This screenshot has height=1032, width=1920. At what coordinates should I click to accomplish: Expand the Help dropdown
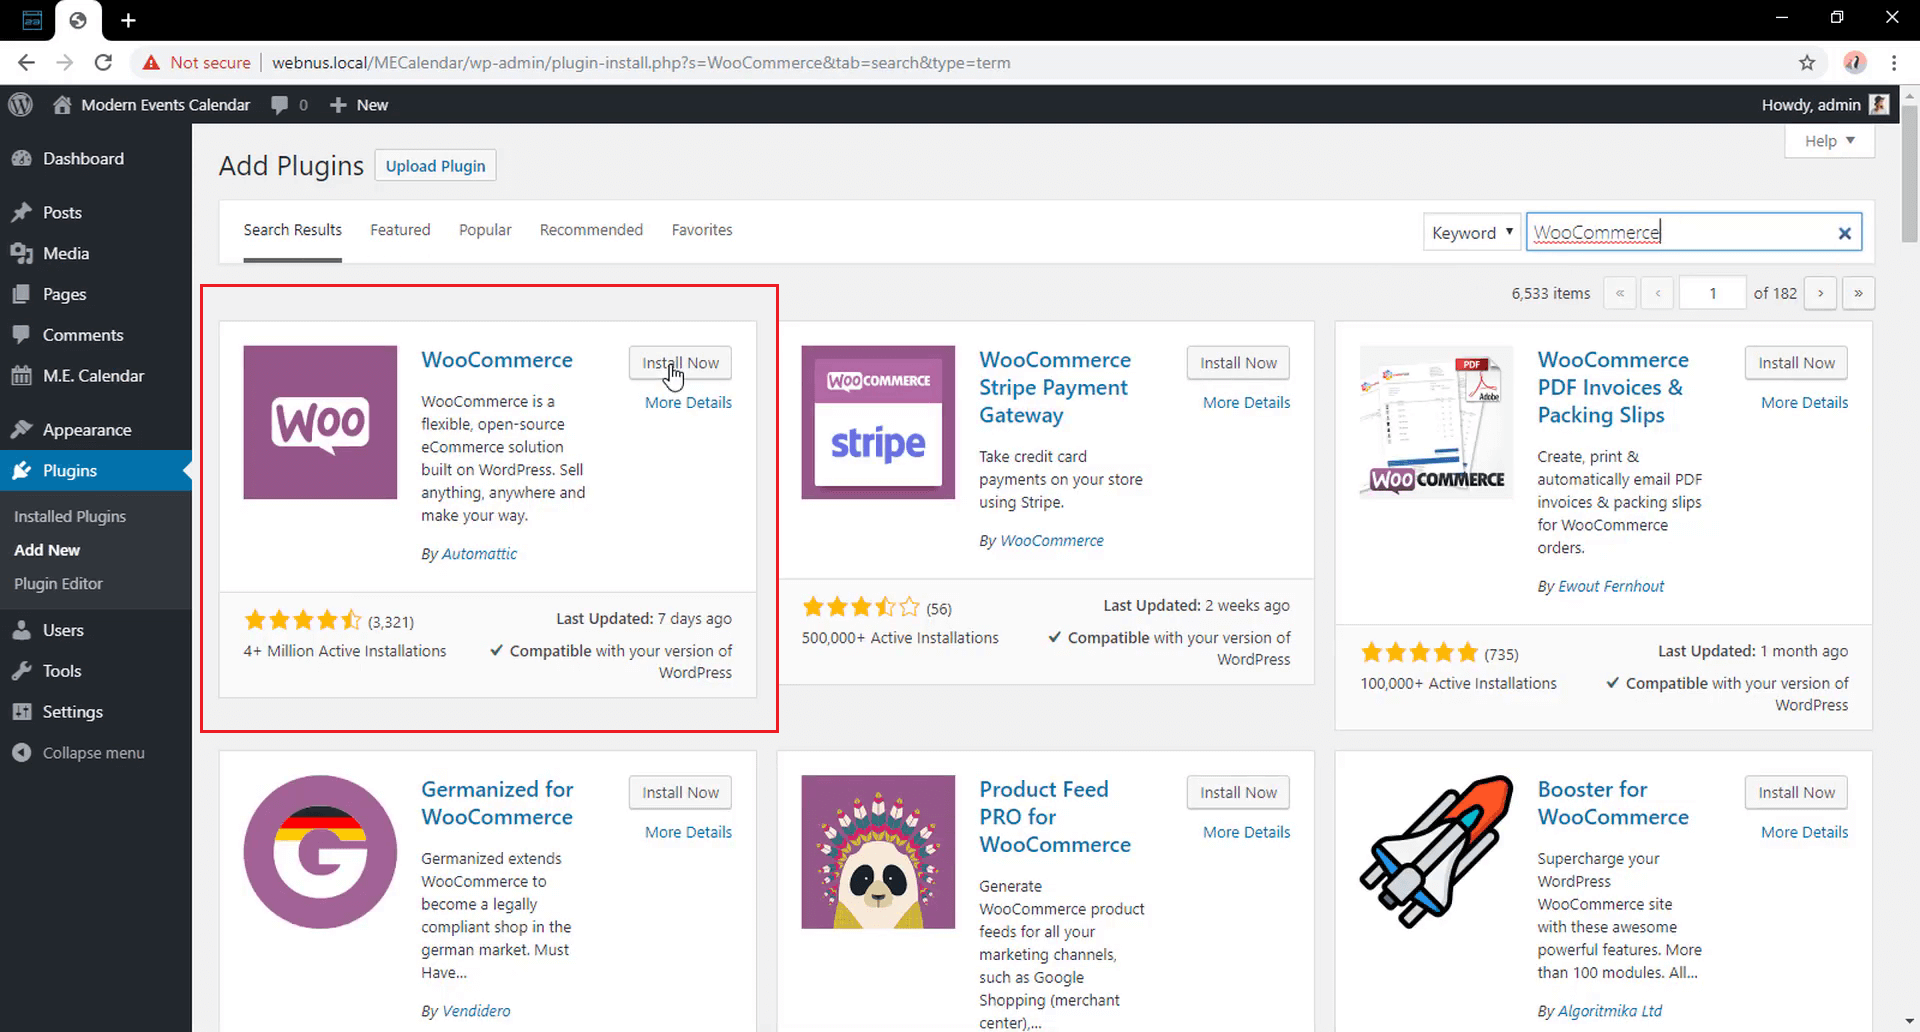(1829, 141)
